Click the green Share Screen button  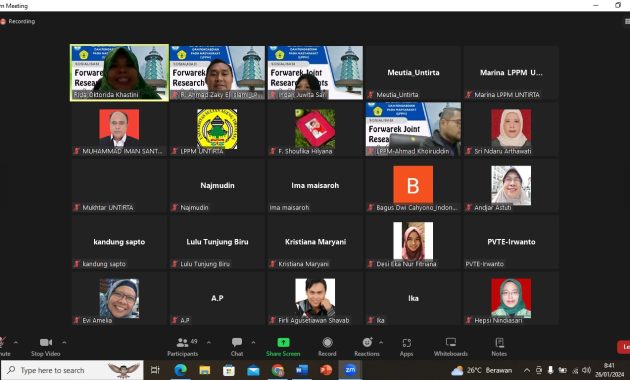[x=283, y=347]
